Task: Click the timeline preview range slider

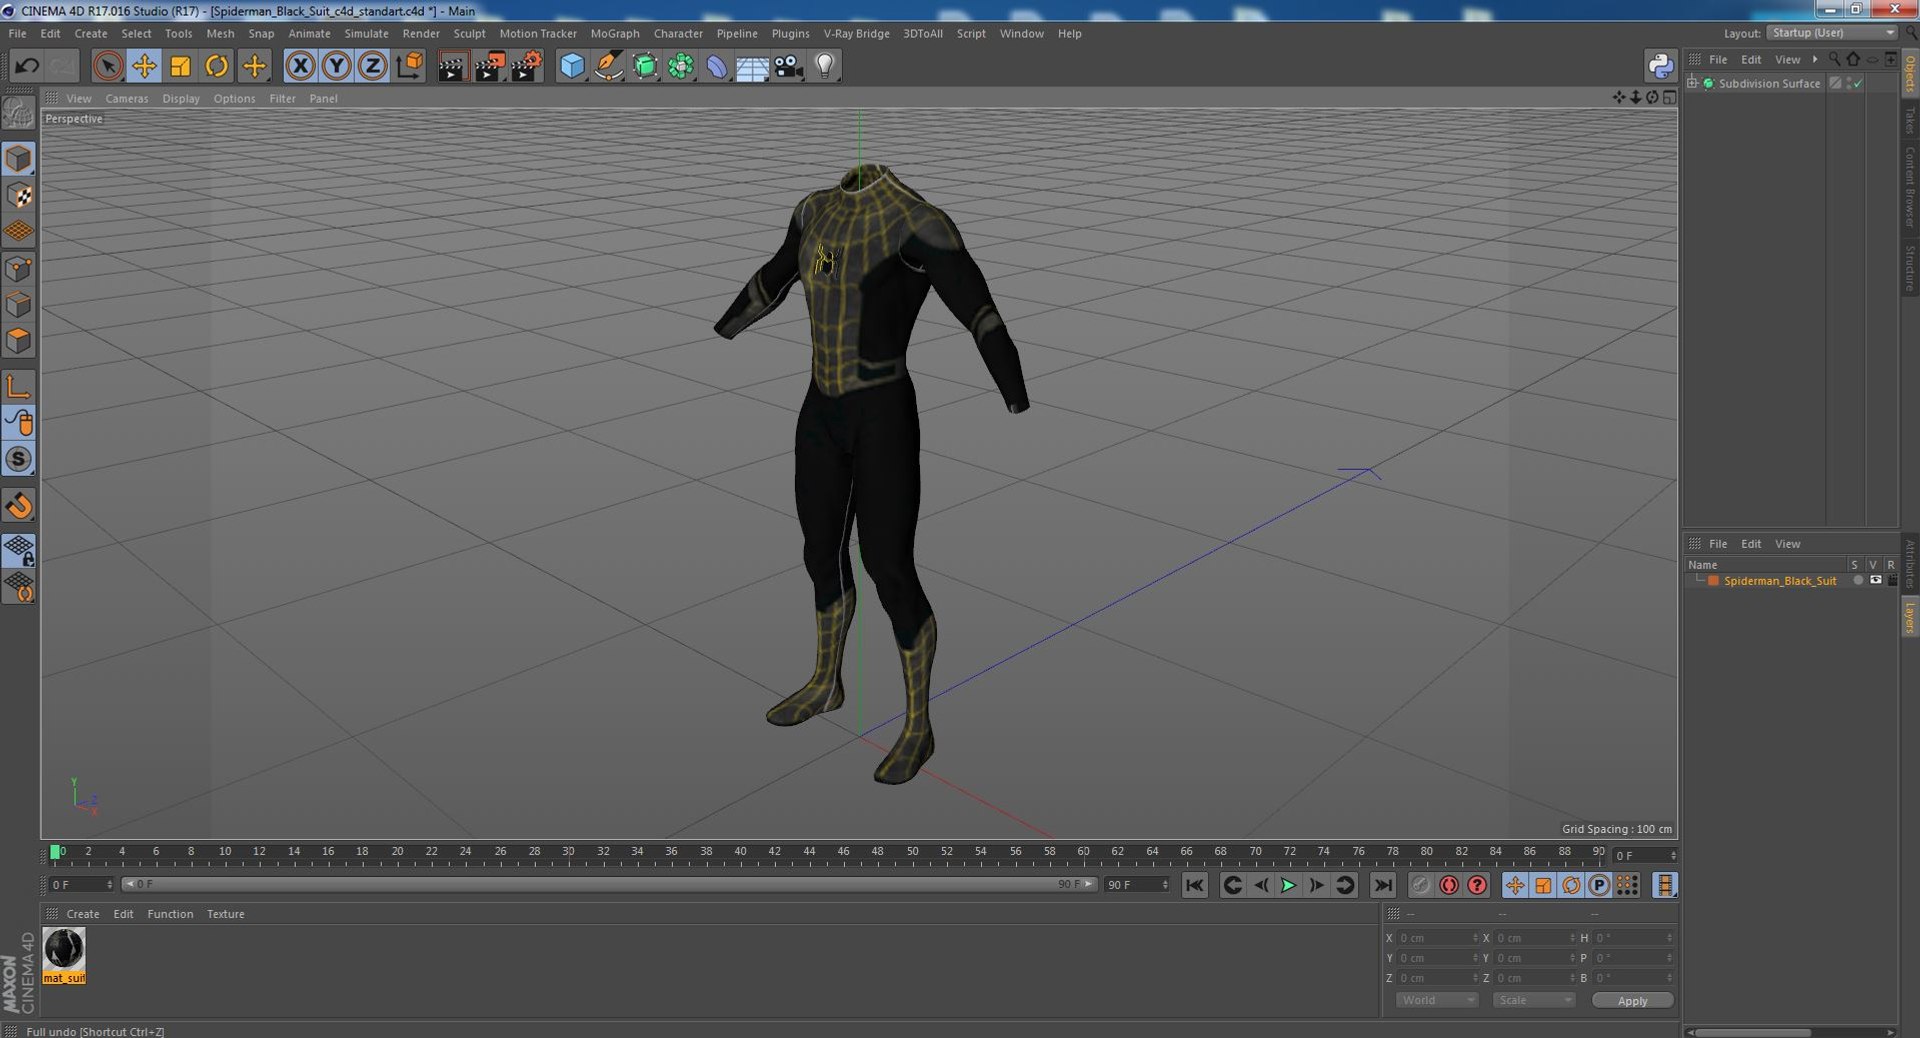Action: coord(609,884)
